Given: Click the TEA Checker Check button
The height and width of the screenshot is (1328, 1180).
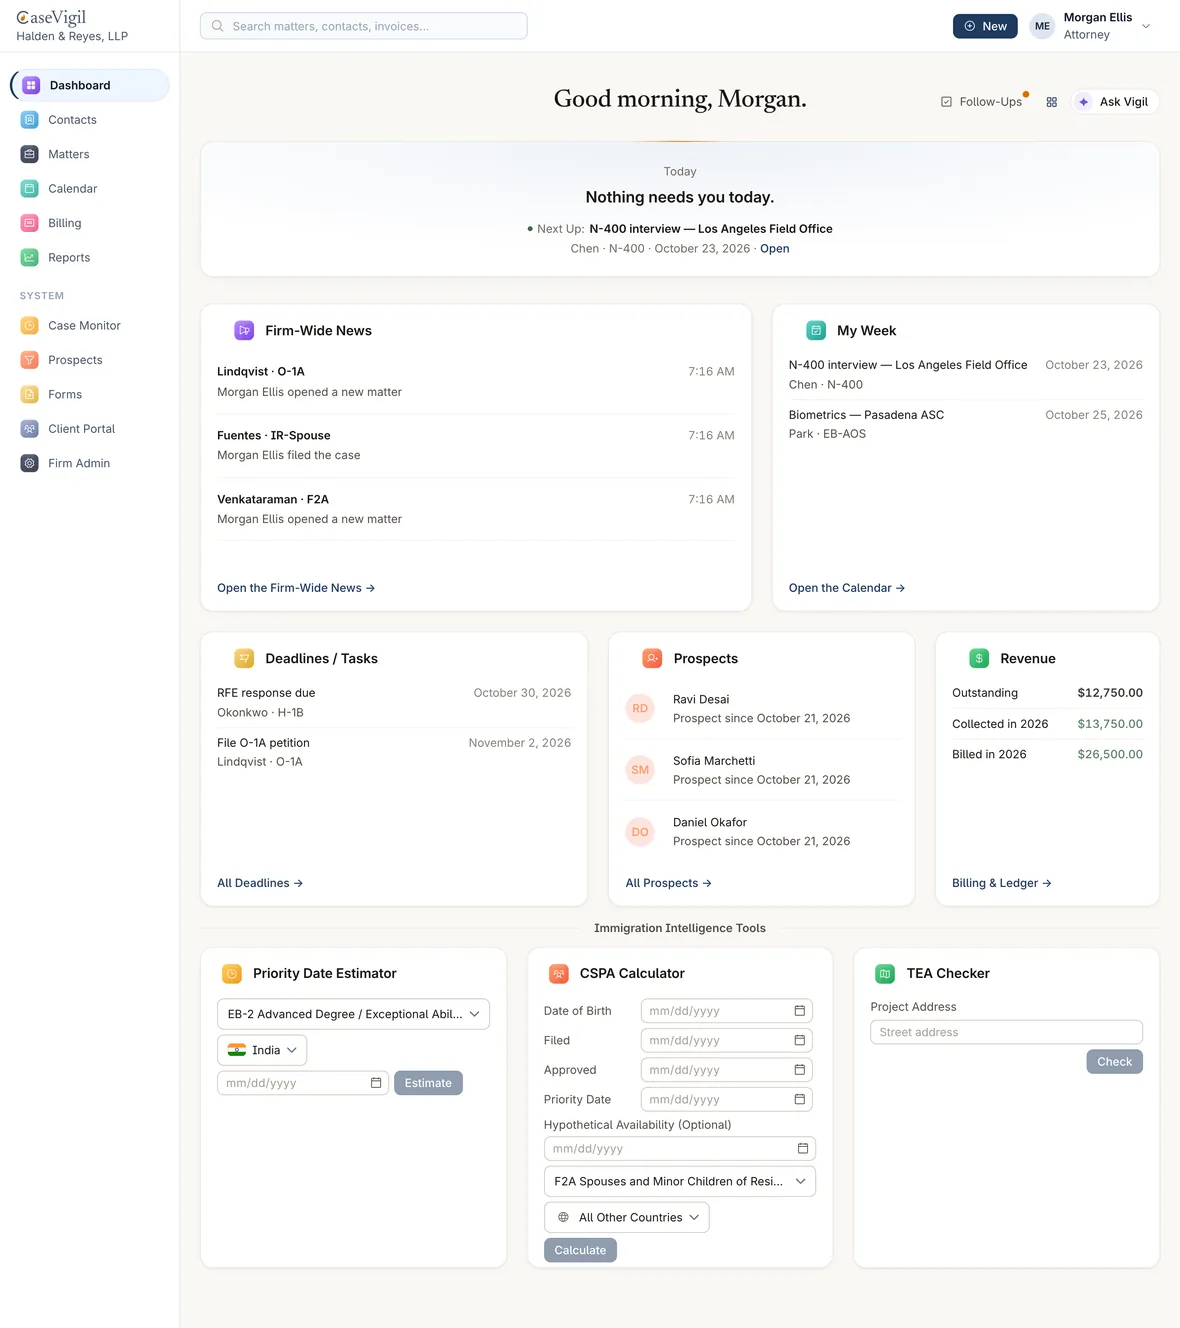Looking at the screenshot, I should (x=1114, y=1062).
